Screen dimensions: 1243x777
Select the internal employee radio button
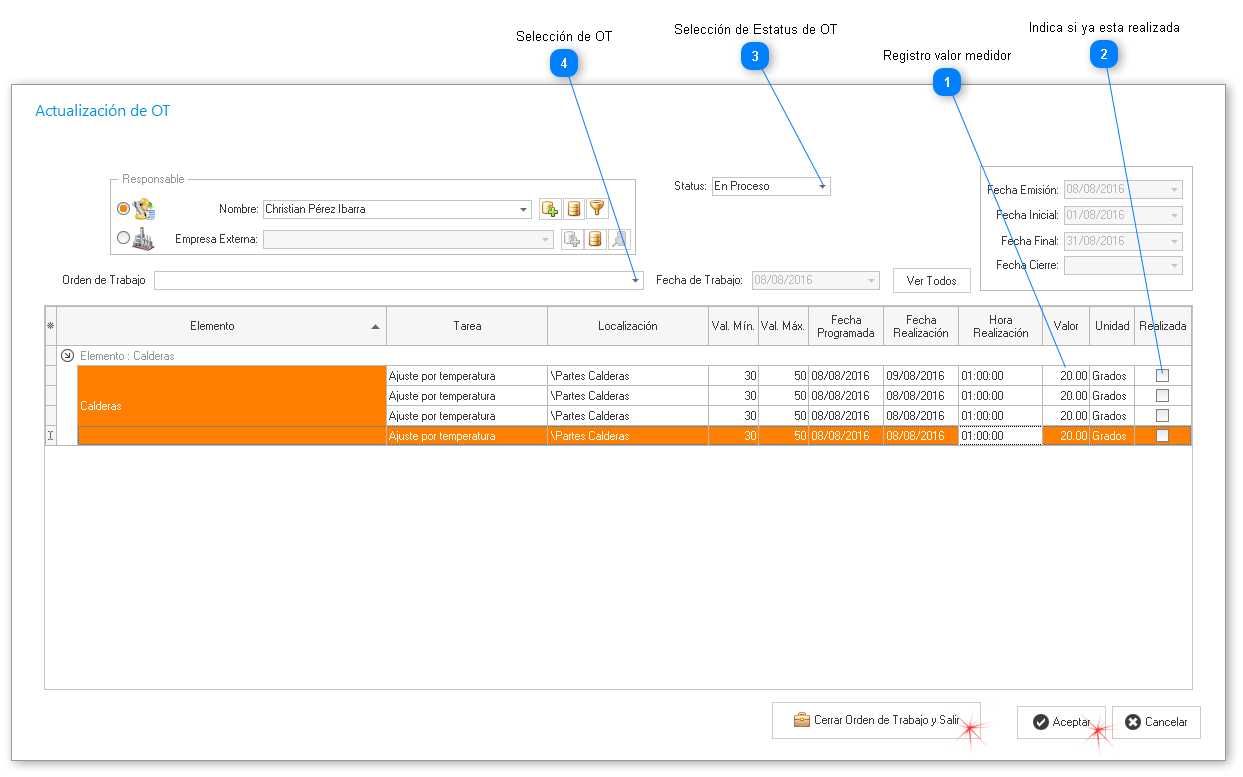[x=124, y=209]
